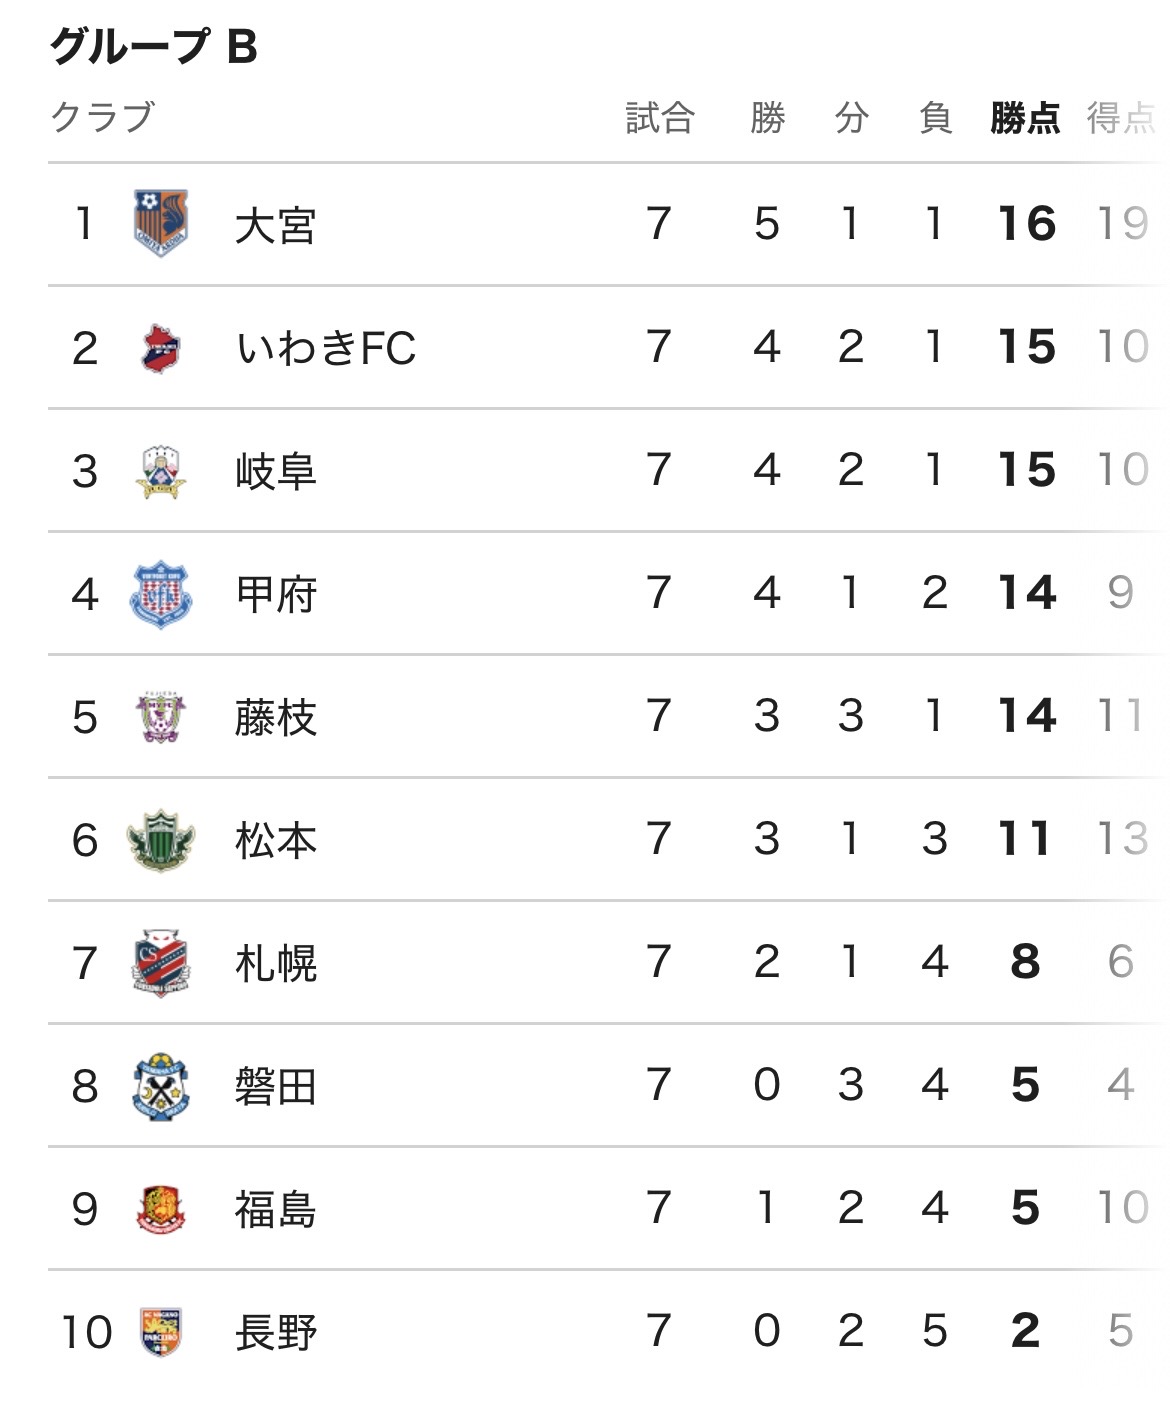
Task: Click the 甲府 club crest icon
Action: (x=160, y=594)
